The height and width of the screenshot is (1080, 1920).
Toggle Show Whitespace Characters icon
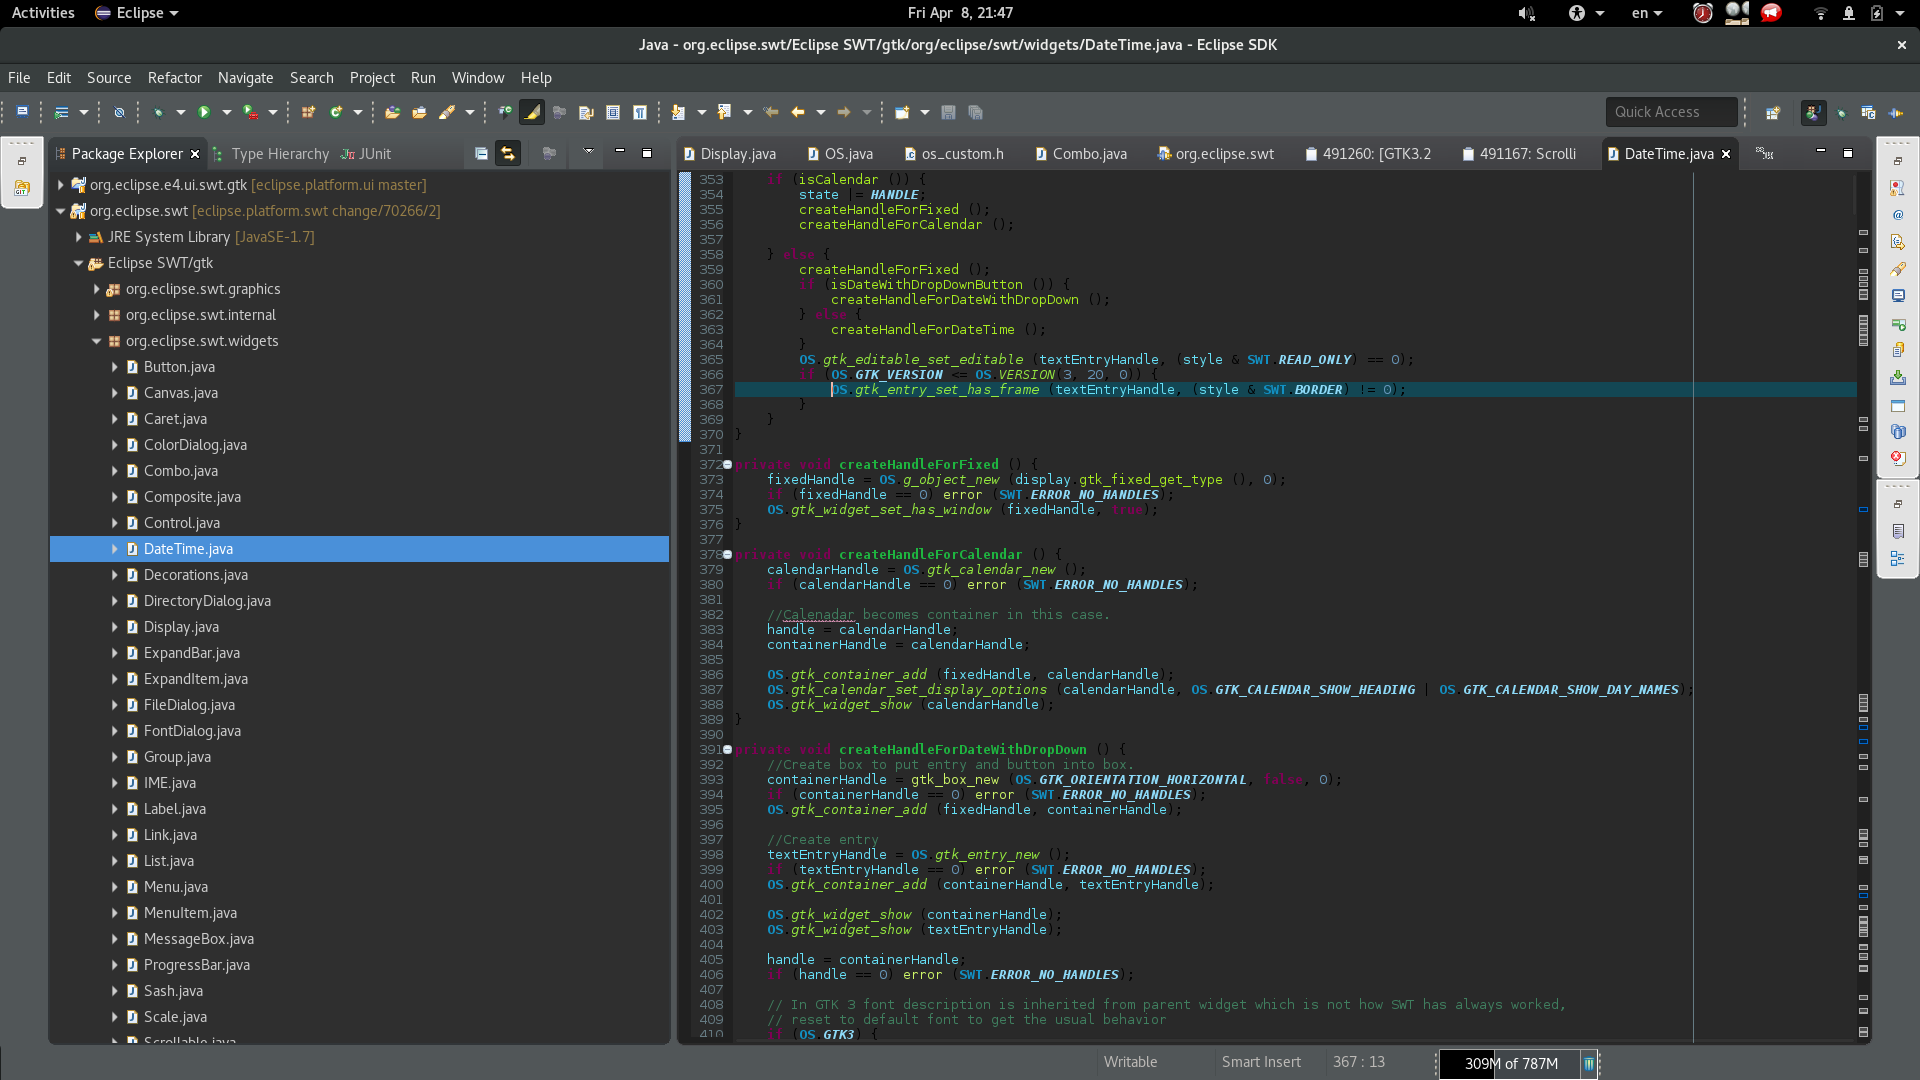click(640, 112)
